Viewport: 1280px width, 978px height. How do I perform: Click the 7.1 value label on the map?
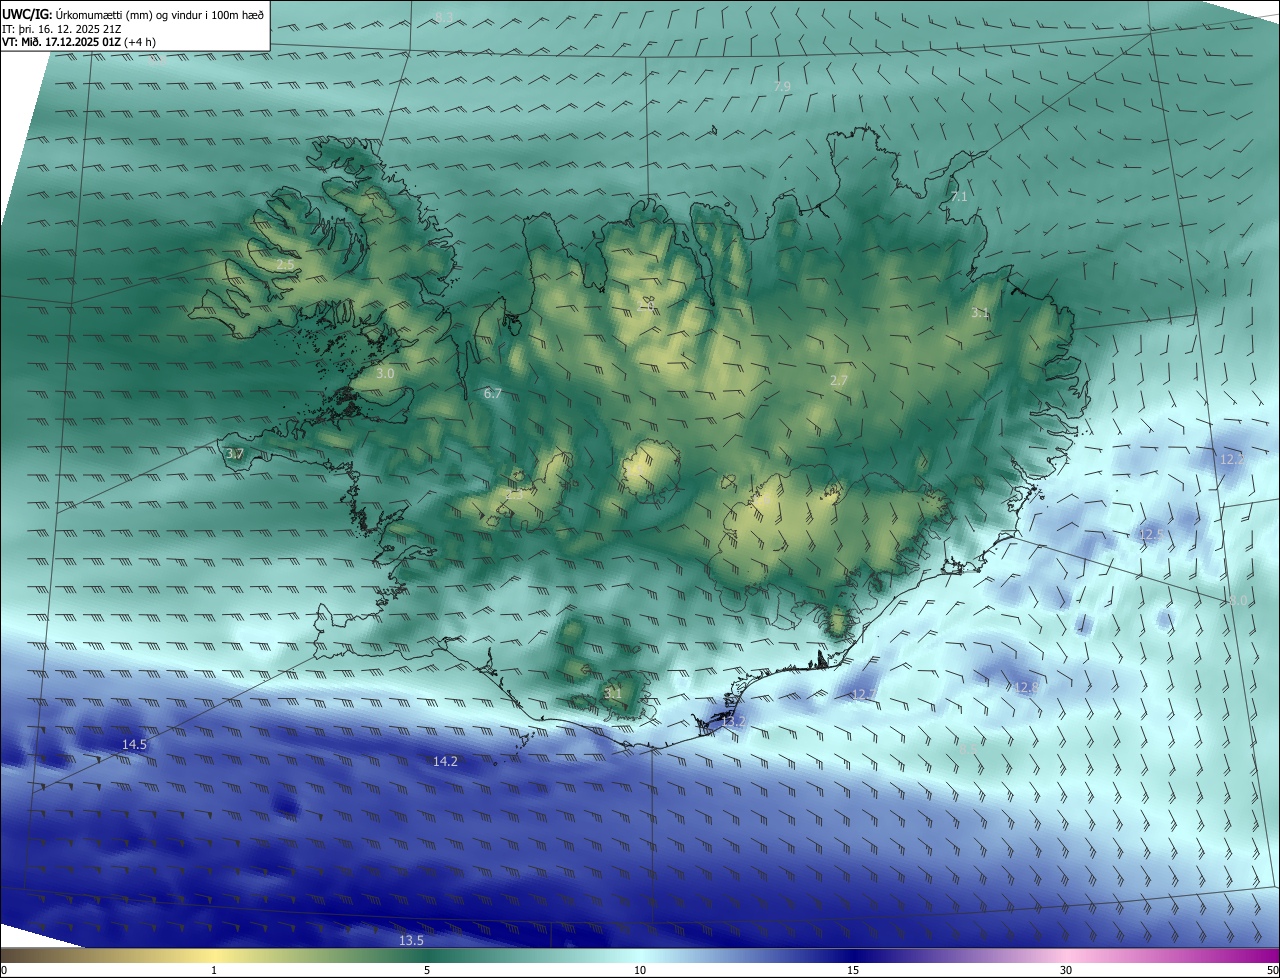tap(959, 197)
